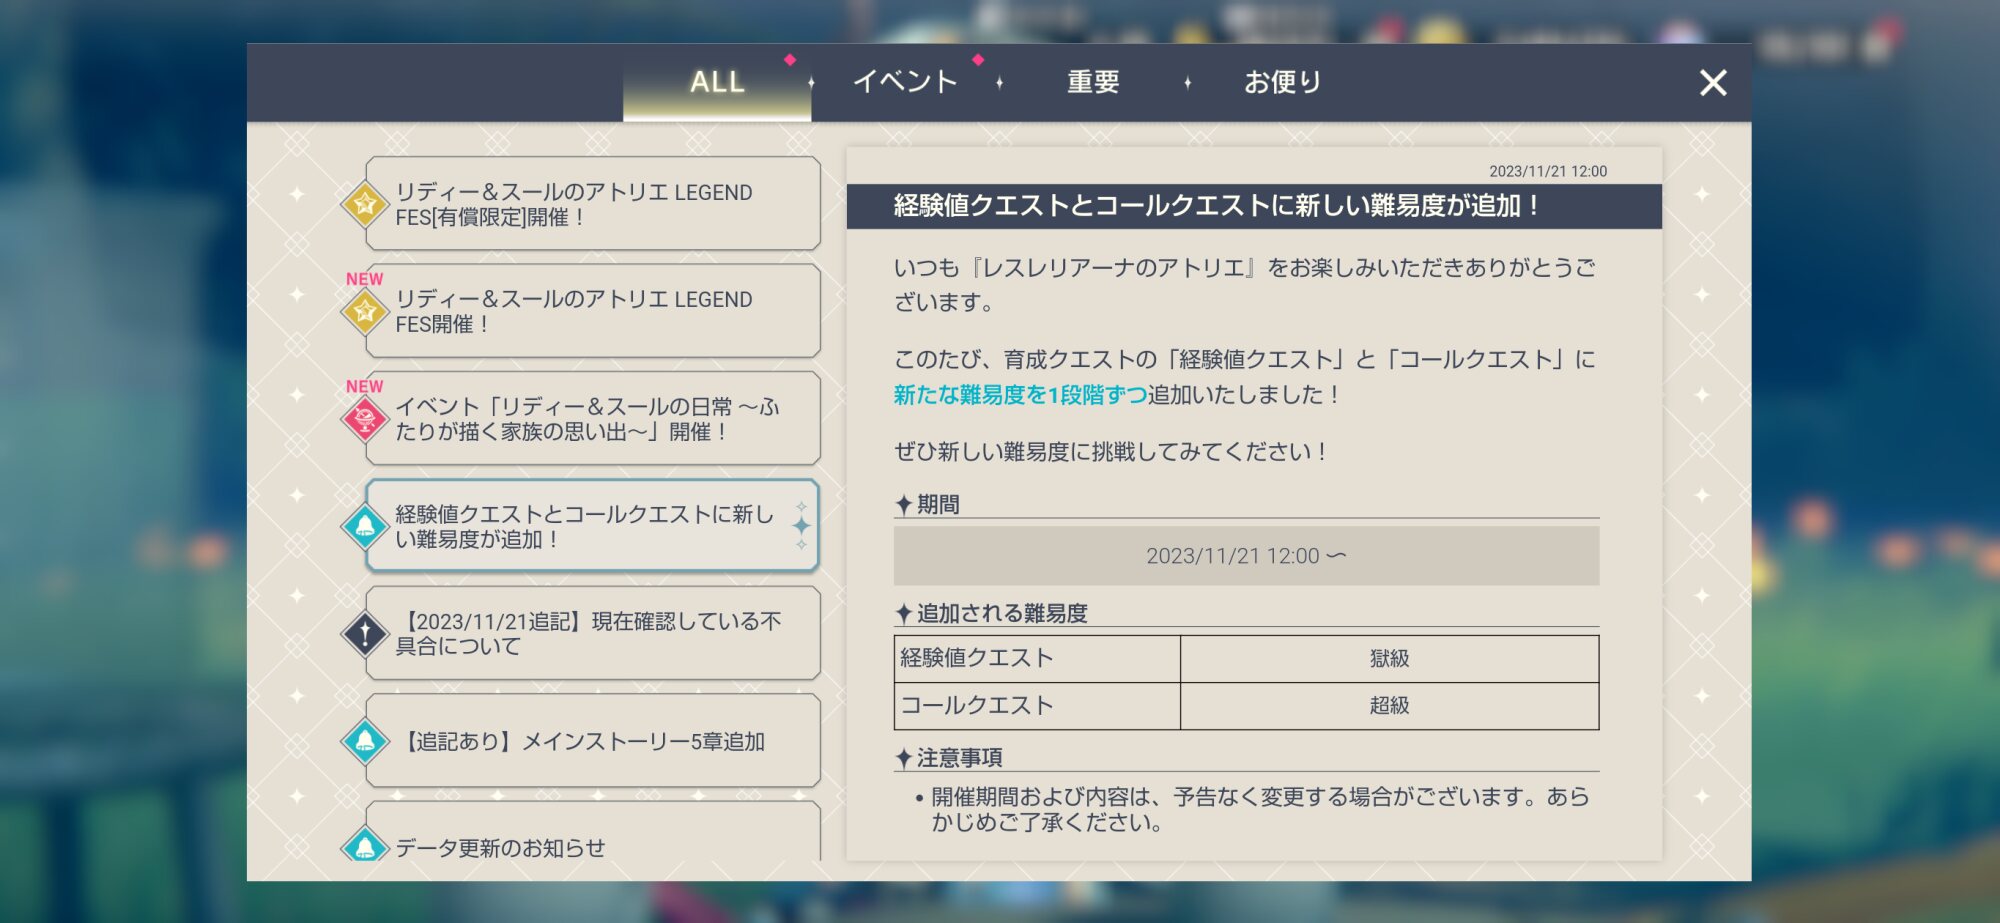Image resolution: width=2000 pixels, height=923 pixels.
Task: Open the イベント tab
Action: coord(905,82)
